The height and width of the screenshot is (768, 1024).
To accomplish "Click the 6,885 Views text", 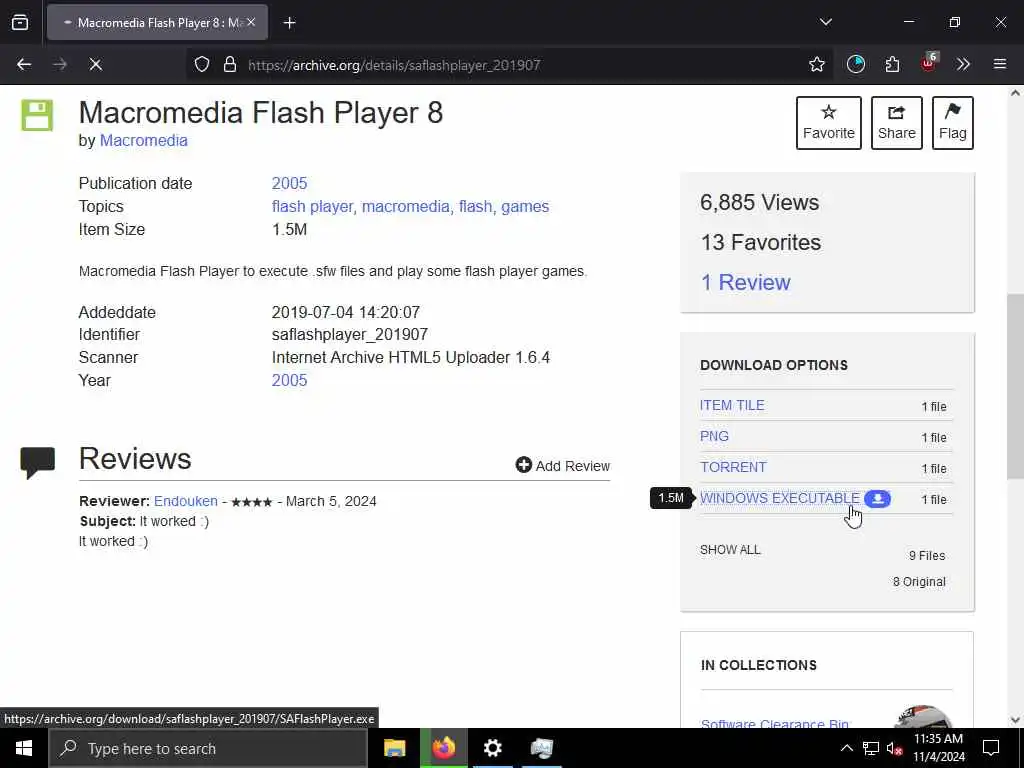I will (760, 202).
